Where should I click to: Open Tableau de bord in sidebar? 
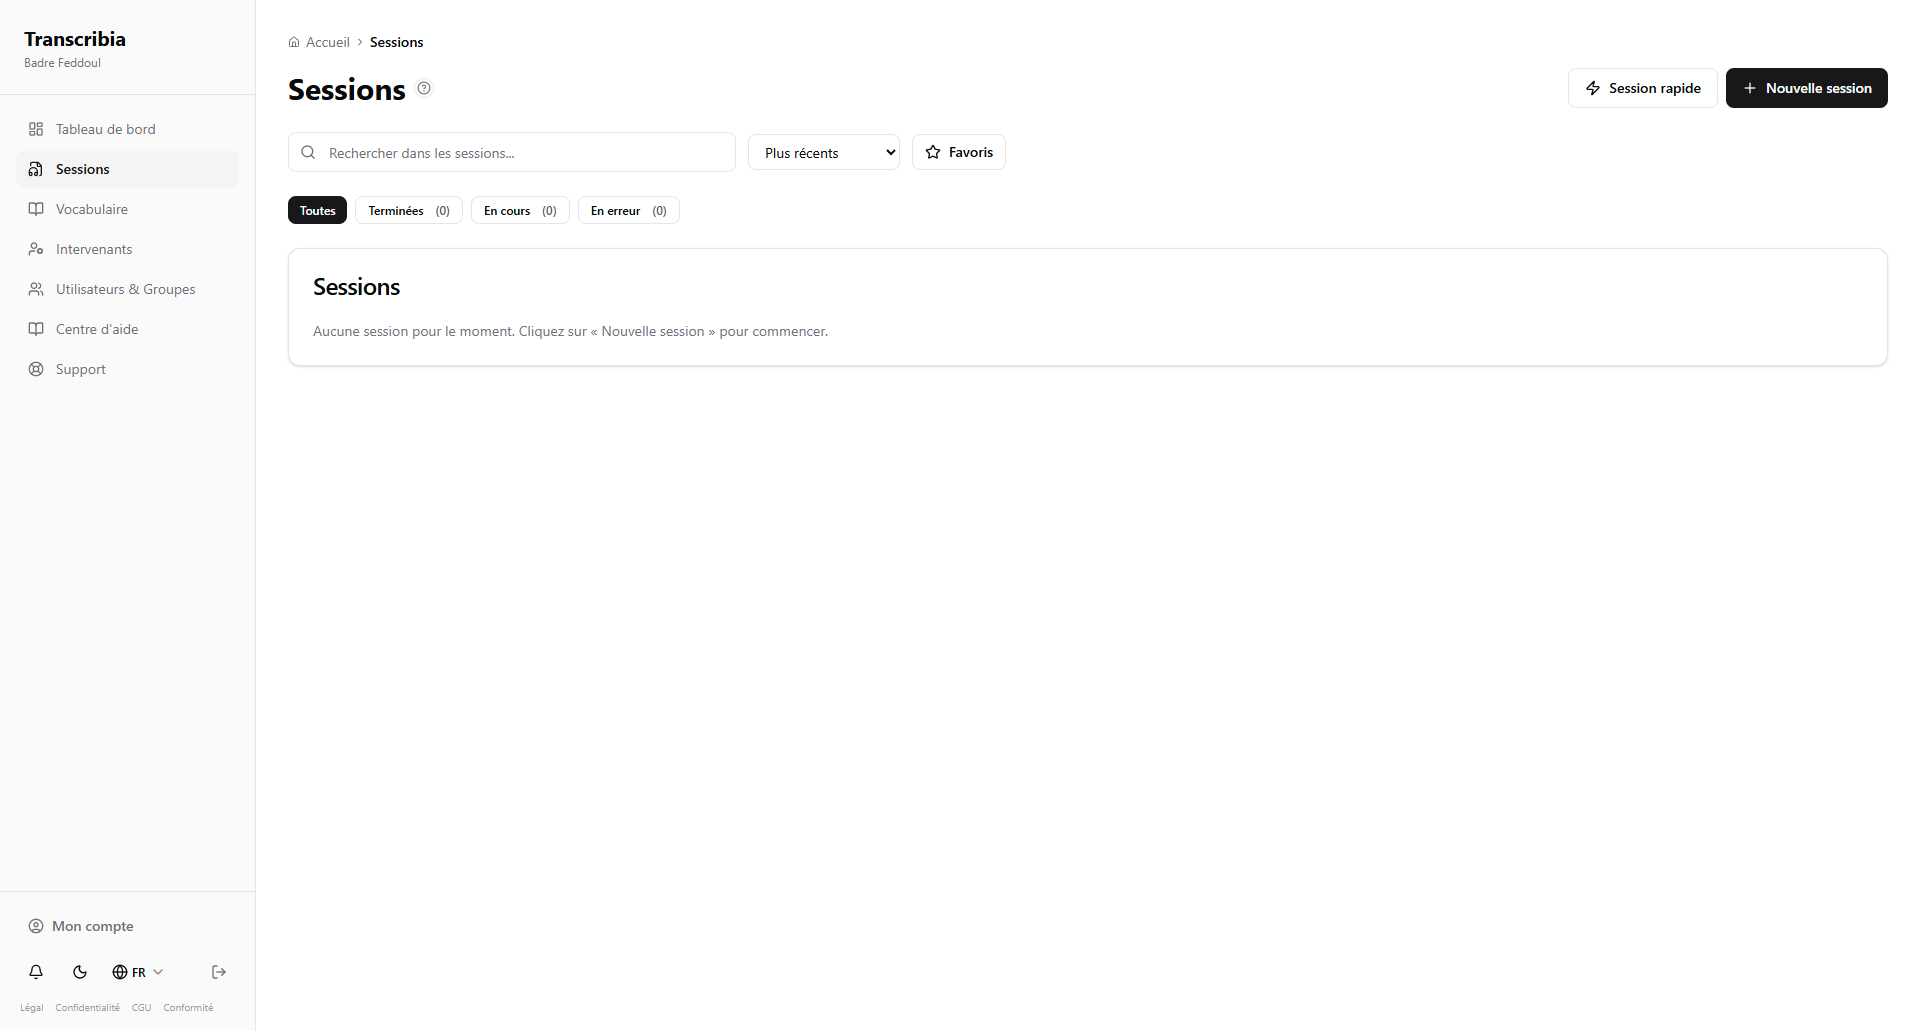pyautogui.click(x=127, y=129)
